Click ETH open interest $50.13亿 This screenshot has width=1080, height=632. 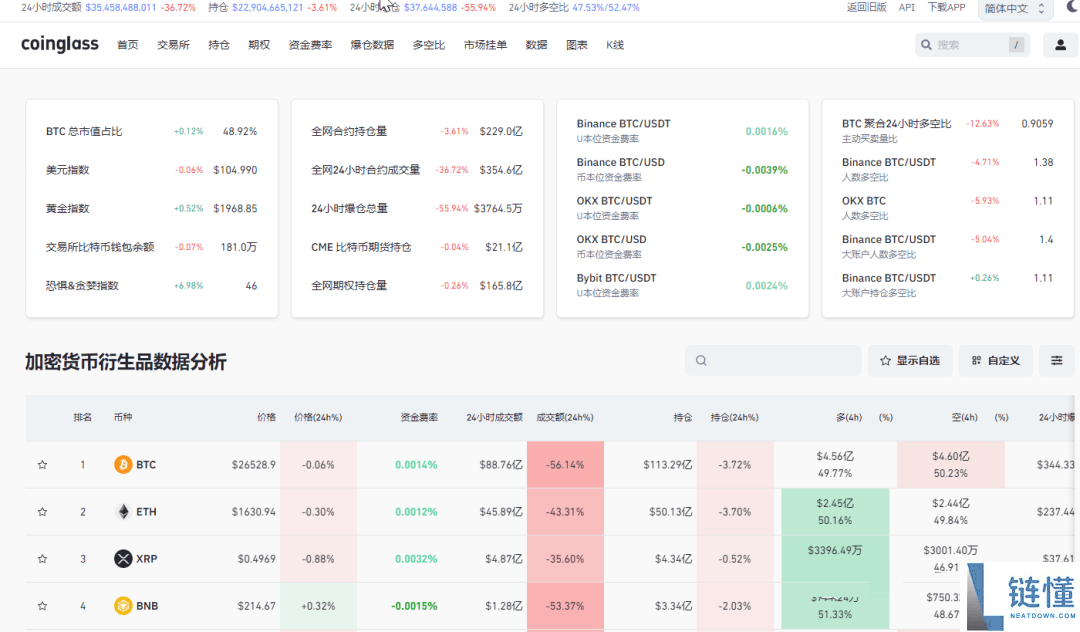pos(670,512)
